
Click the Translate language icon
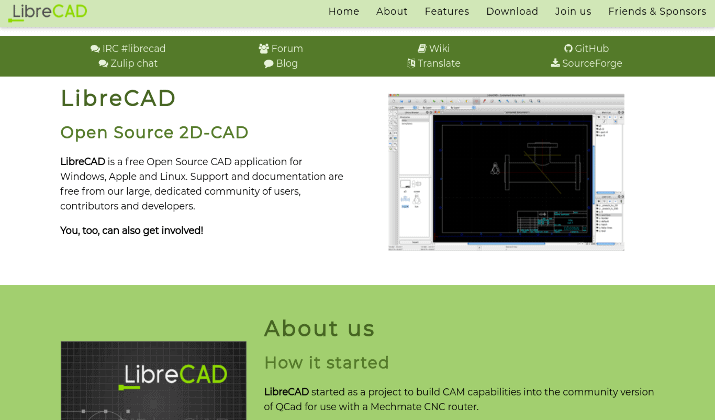coord(411,63)
